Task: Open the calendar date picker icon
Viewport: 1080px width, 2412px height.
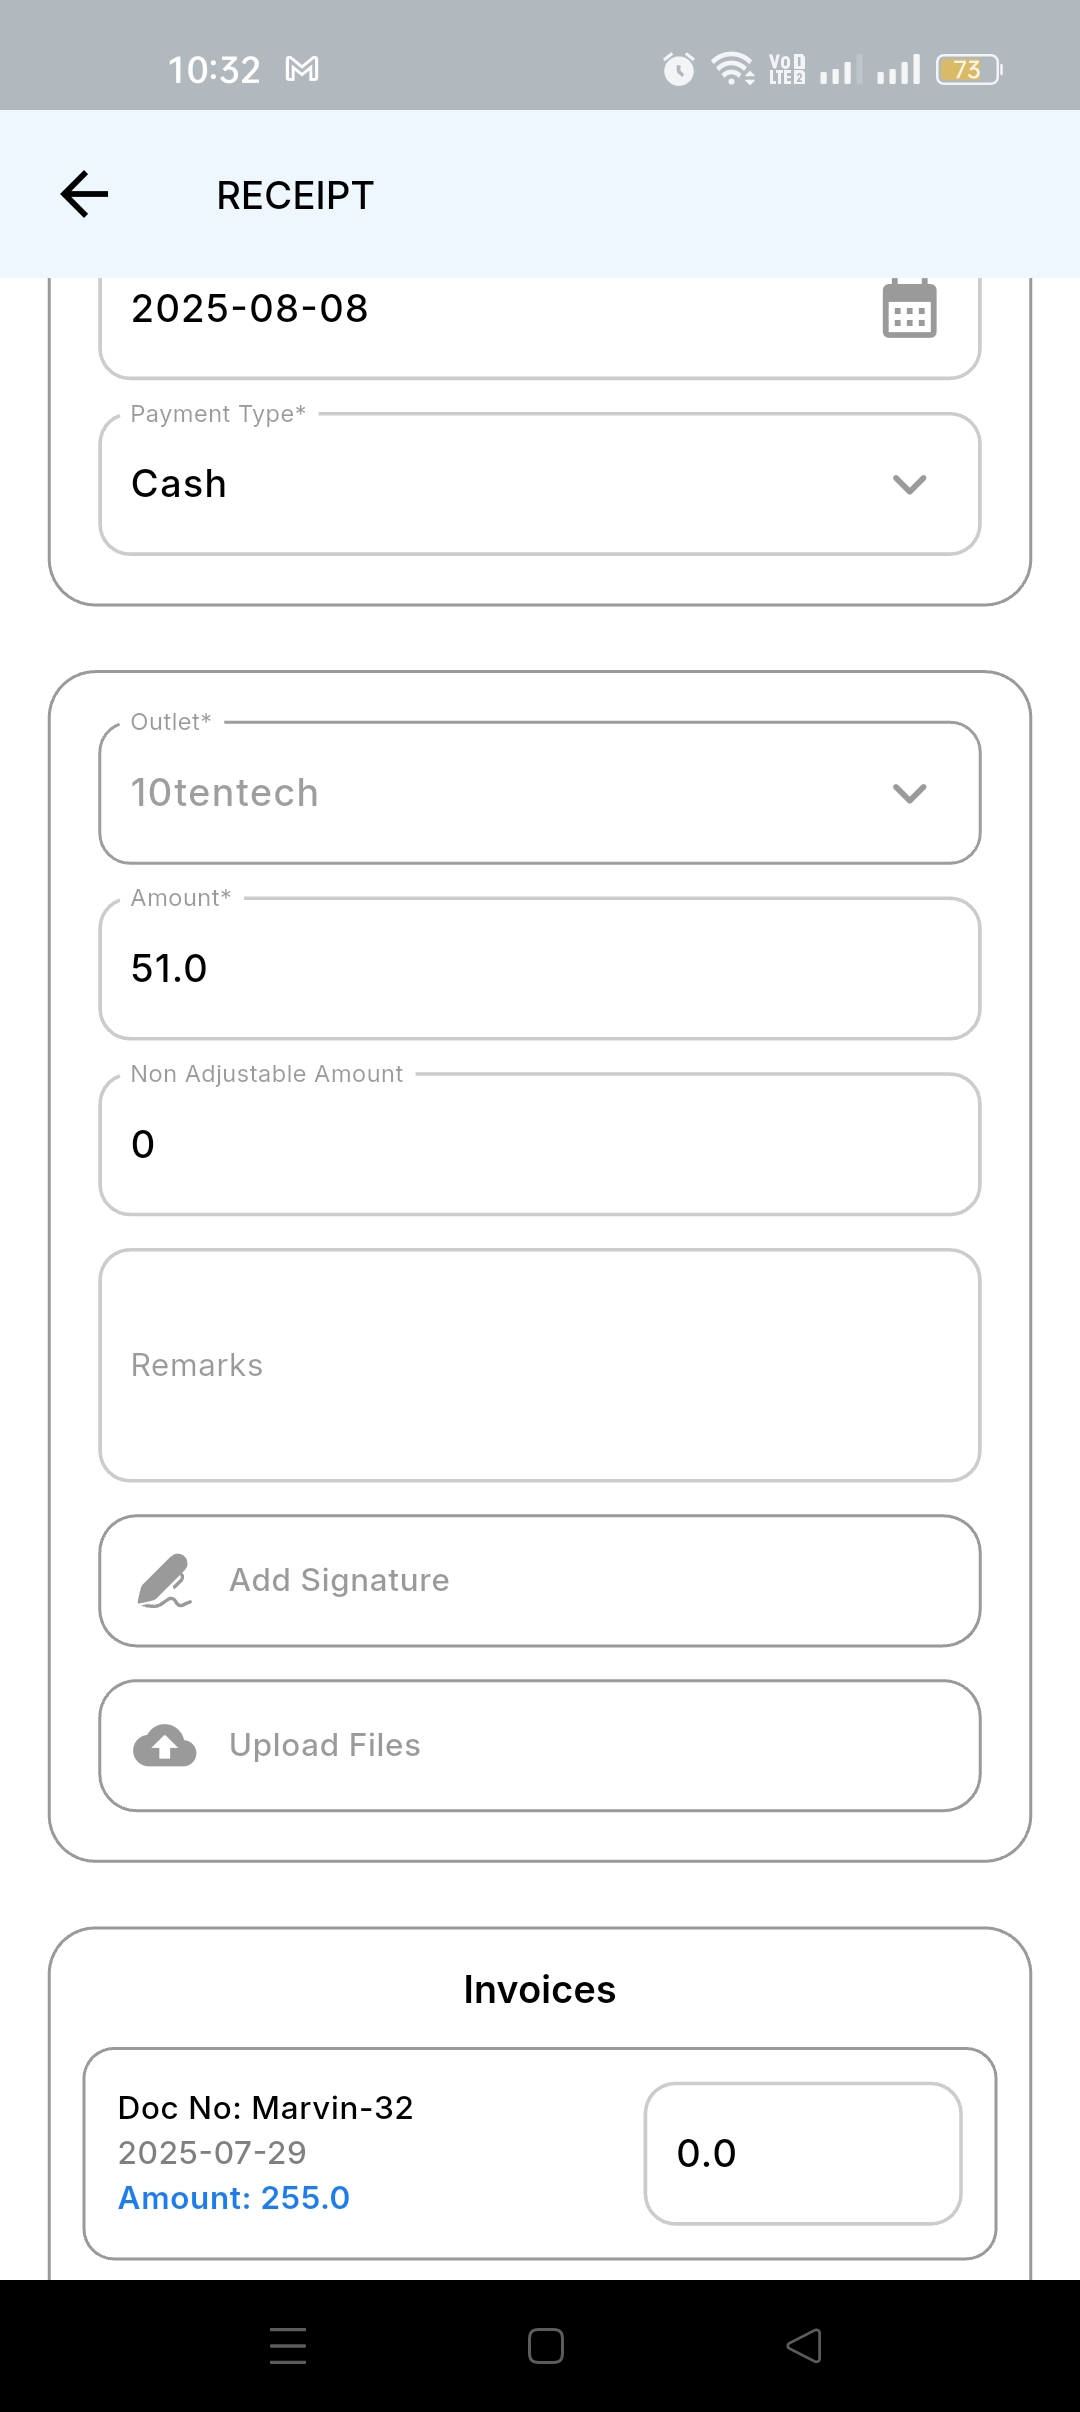Action: (909, 309)
